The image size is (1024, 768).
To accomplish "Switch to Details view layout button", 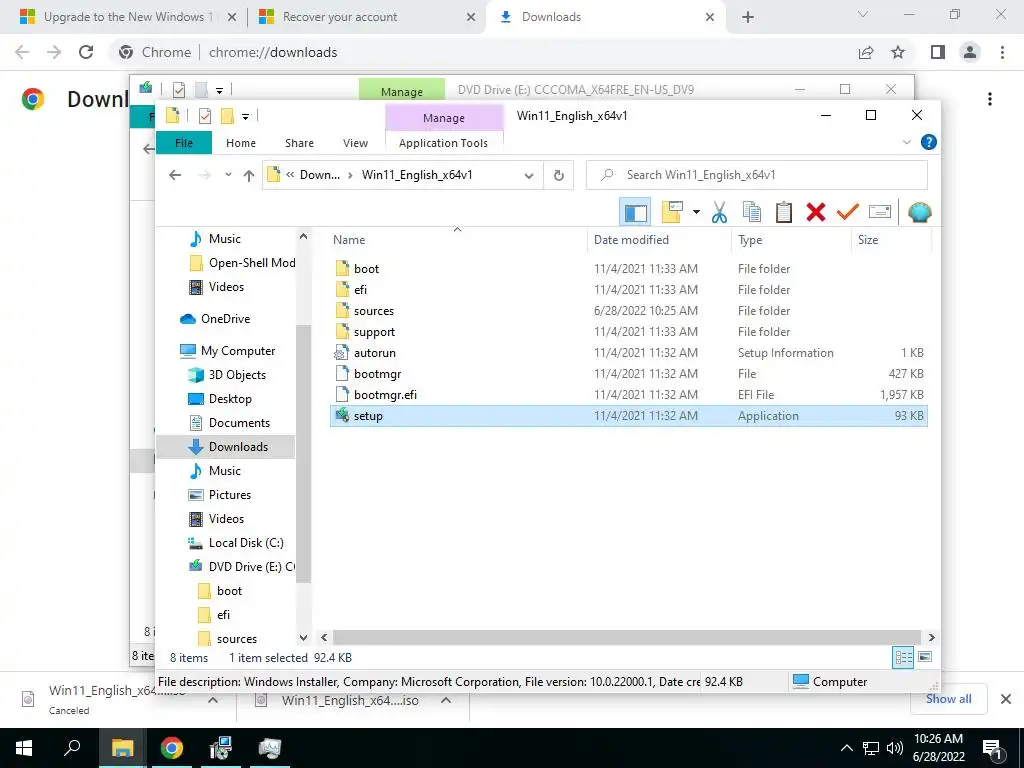I will (x=903, y=658).
